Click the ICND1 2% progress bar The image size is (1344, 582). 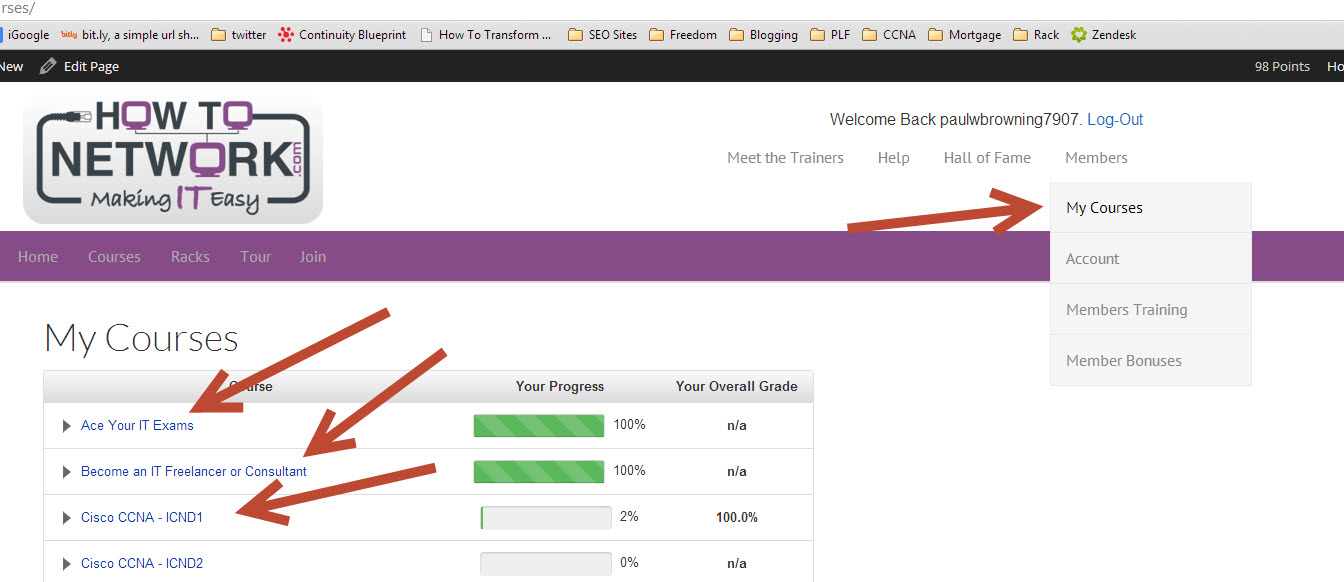545,518
